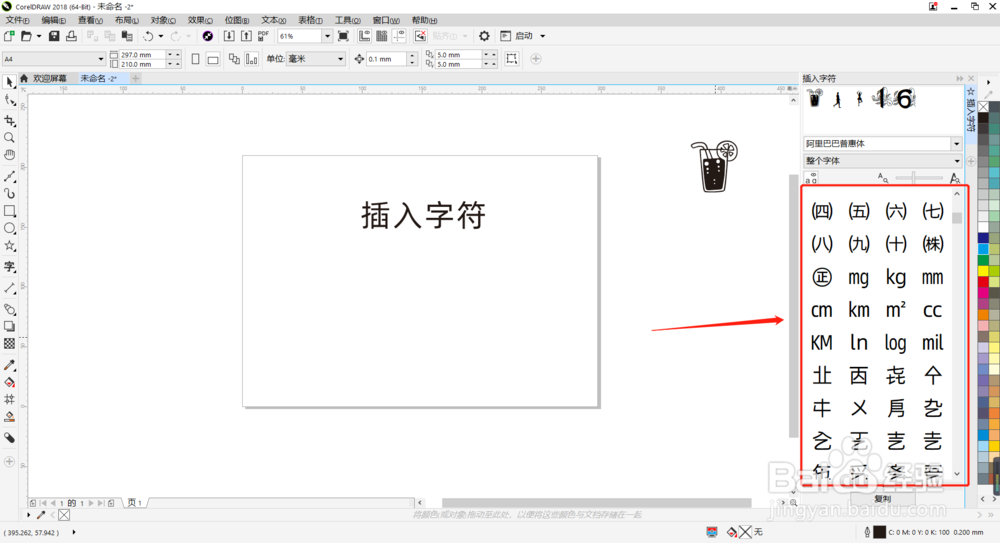Click the Import icon

(x=228, y=36)
